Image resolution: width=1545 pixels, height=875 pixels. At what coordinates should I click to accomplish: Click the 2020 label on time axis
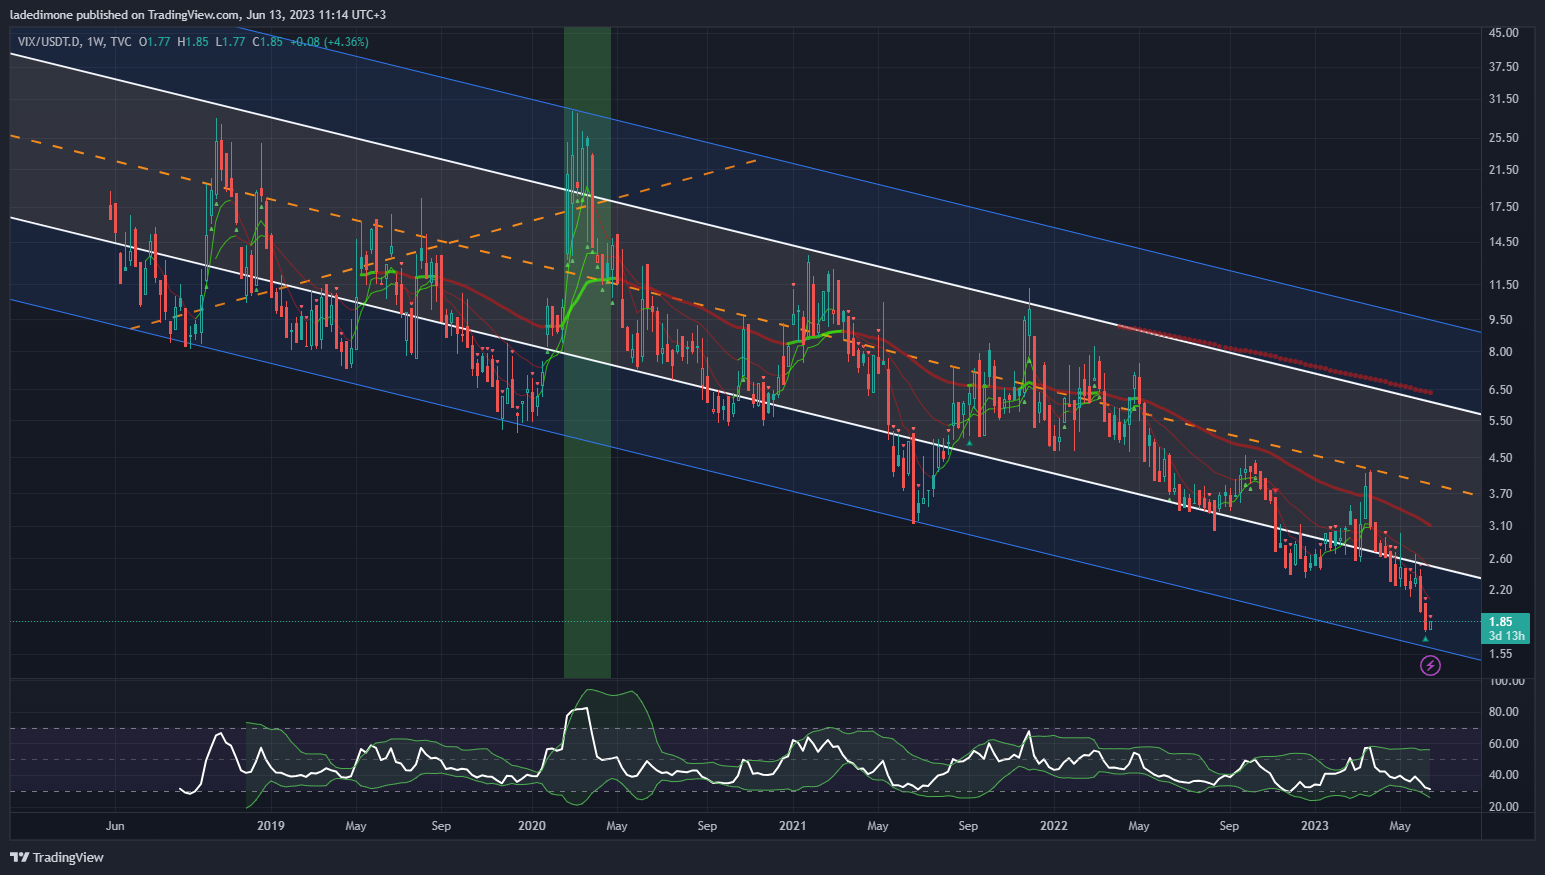pos(532,826)
